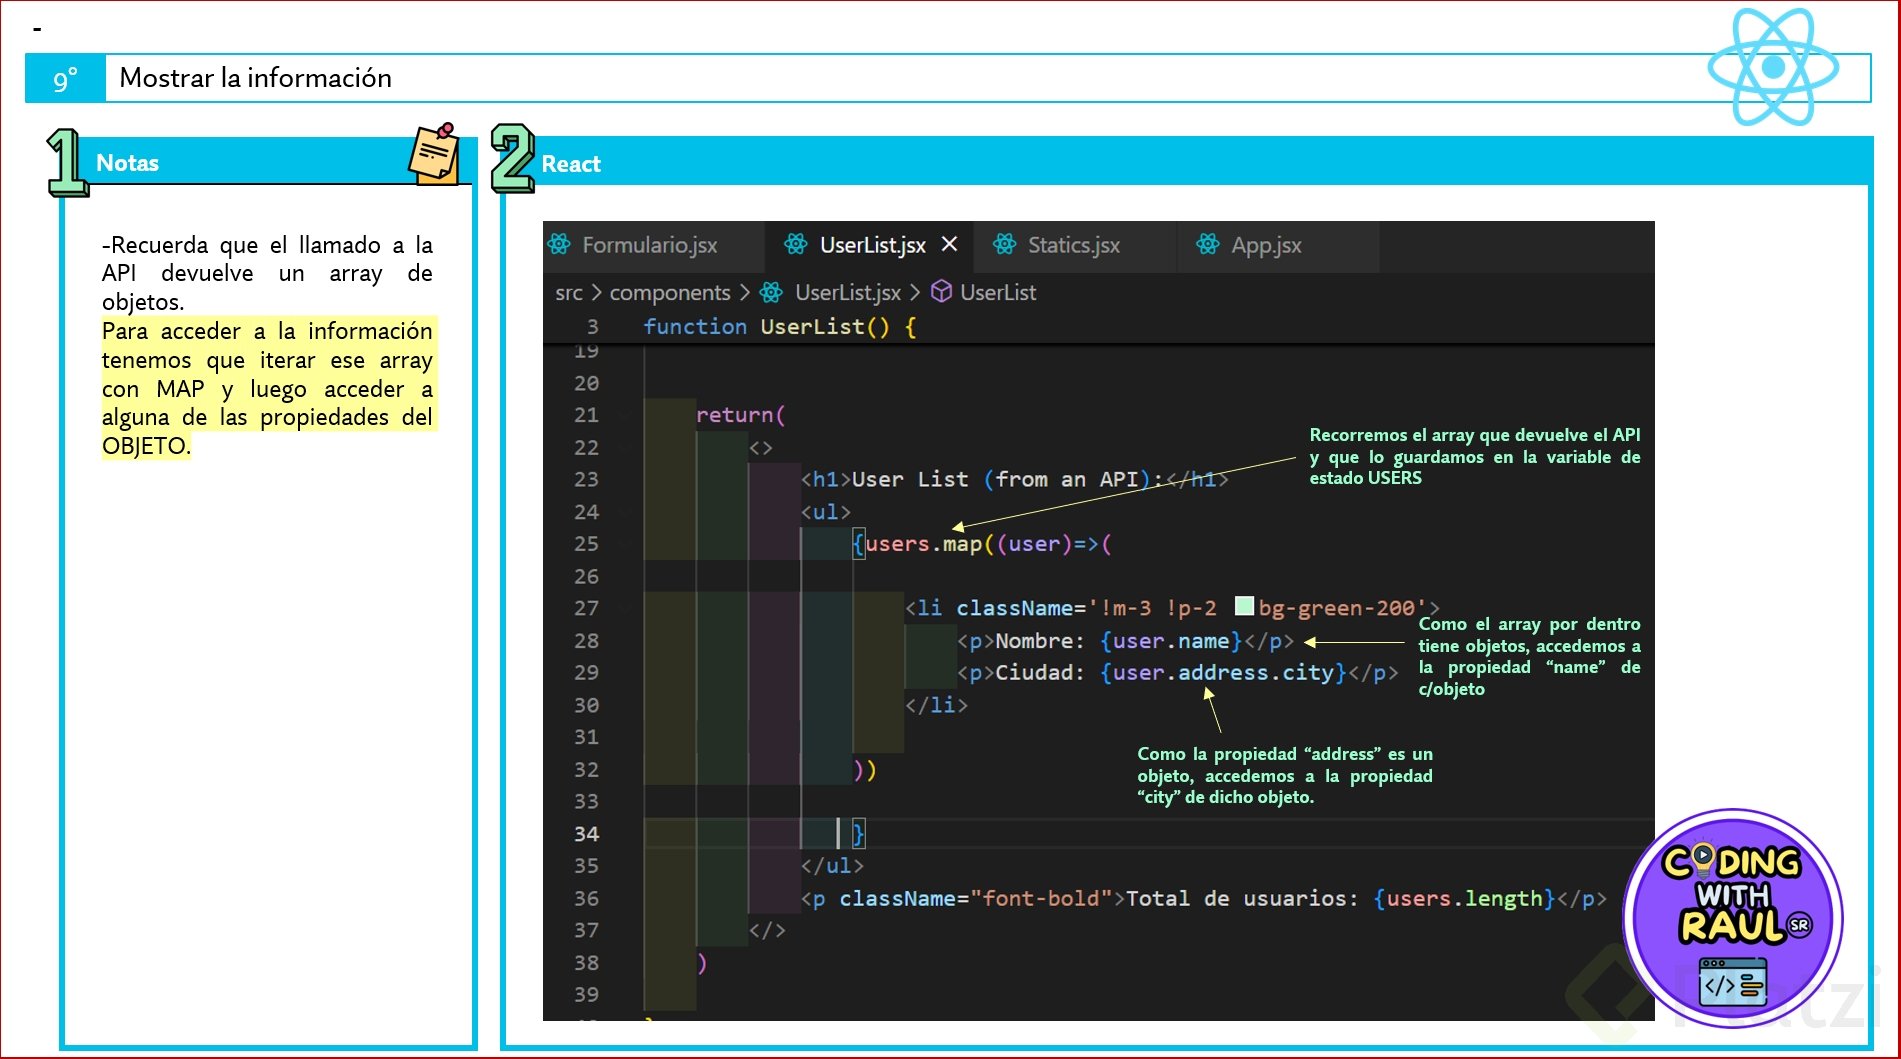This screenshot has height=1059, width=1901.
Task: Click the green number 2 badge
Action: click(x=512, y=158)
